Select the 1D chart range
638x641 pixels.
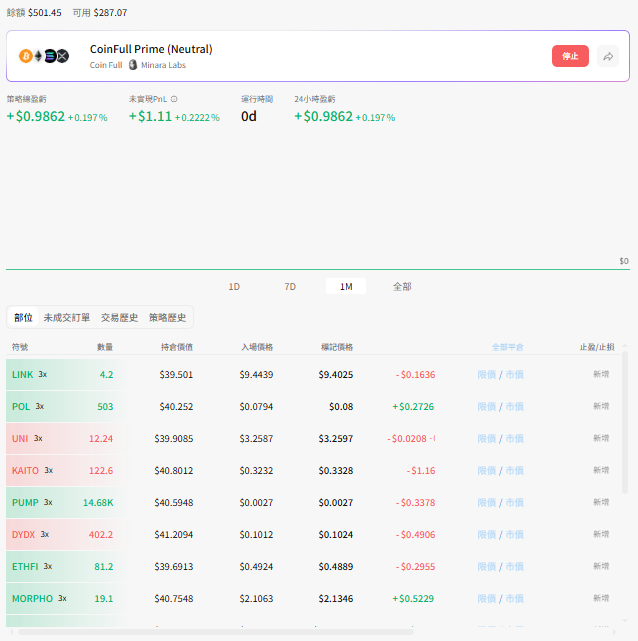click(x=234, y=287)
